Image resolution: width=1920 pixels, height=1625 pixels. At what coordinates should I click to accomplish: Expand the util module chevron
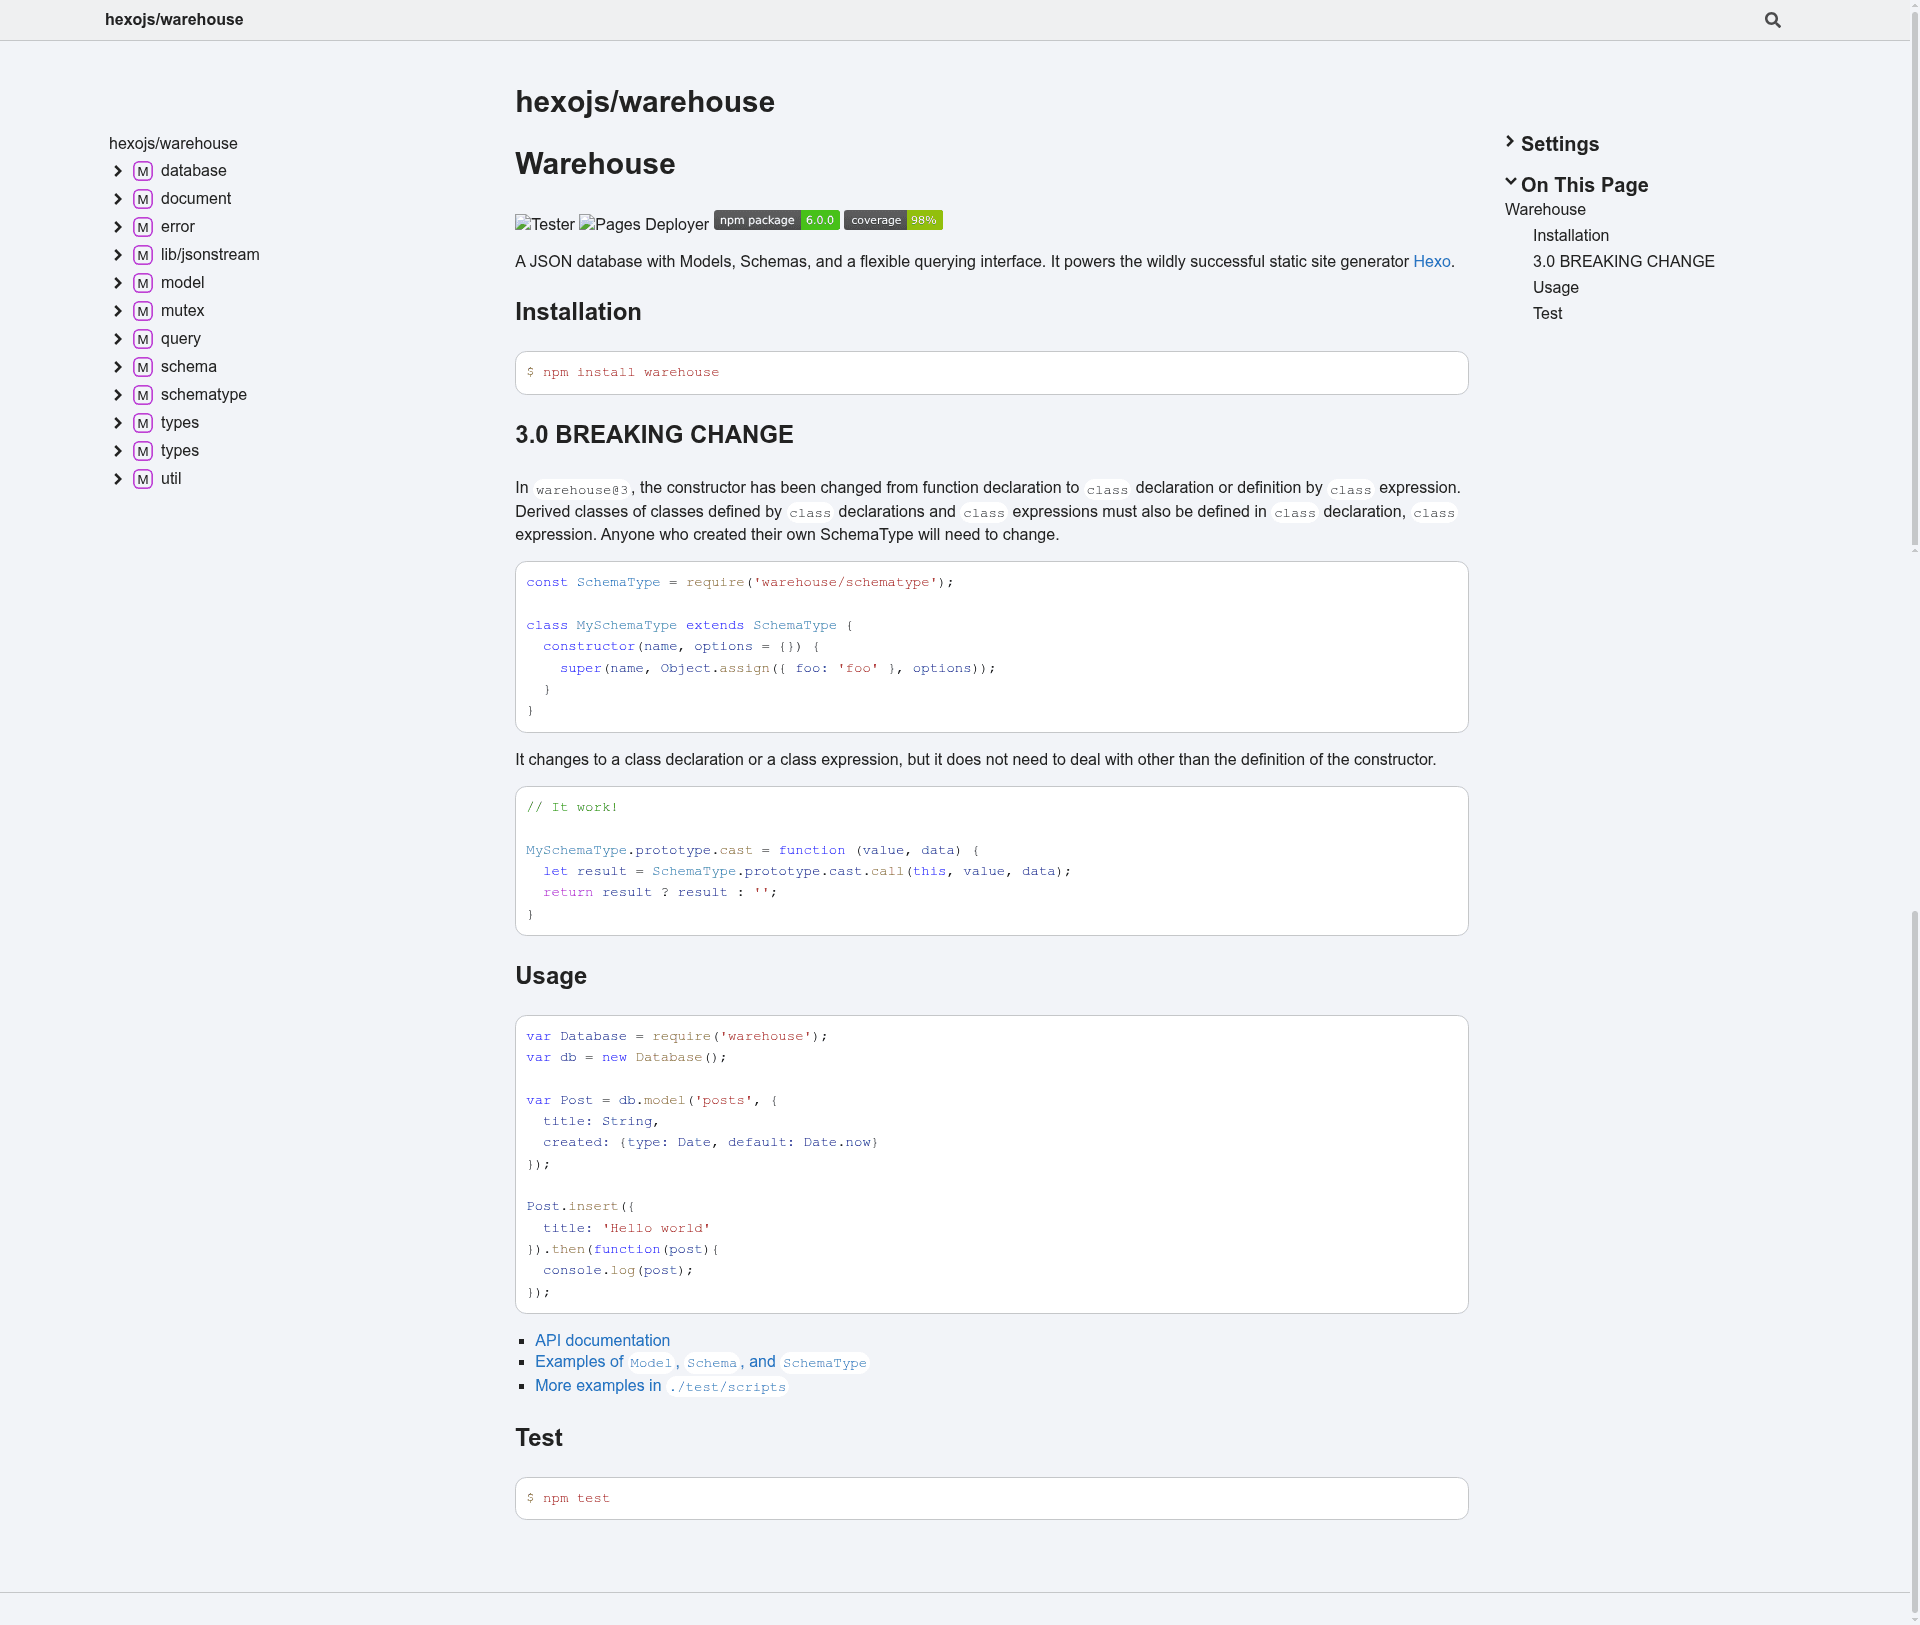[x=118, y=479]
